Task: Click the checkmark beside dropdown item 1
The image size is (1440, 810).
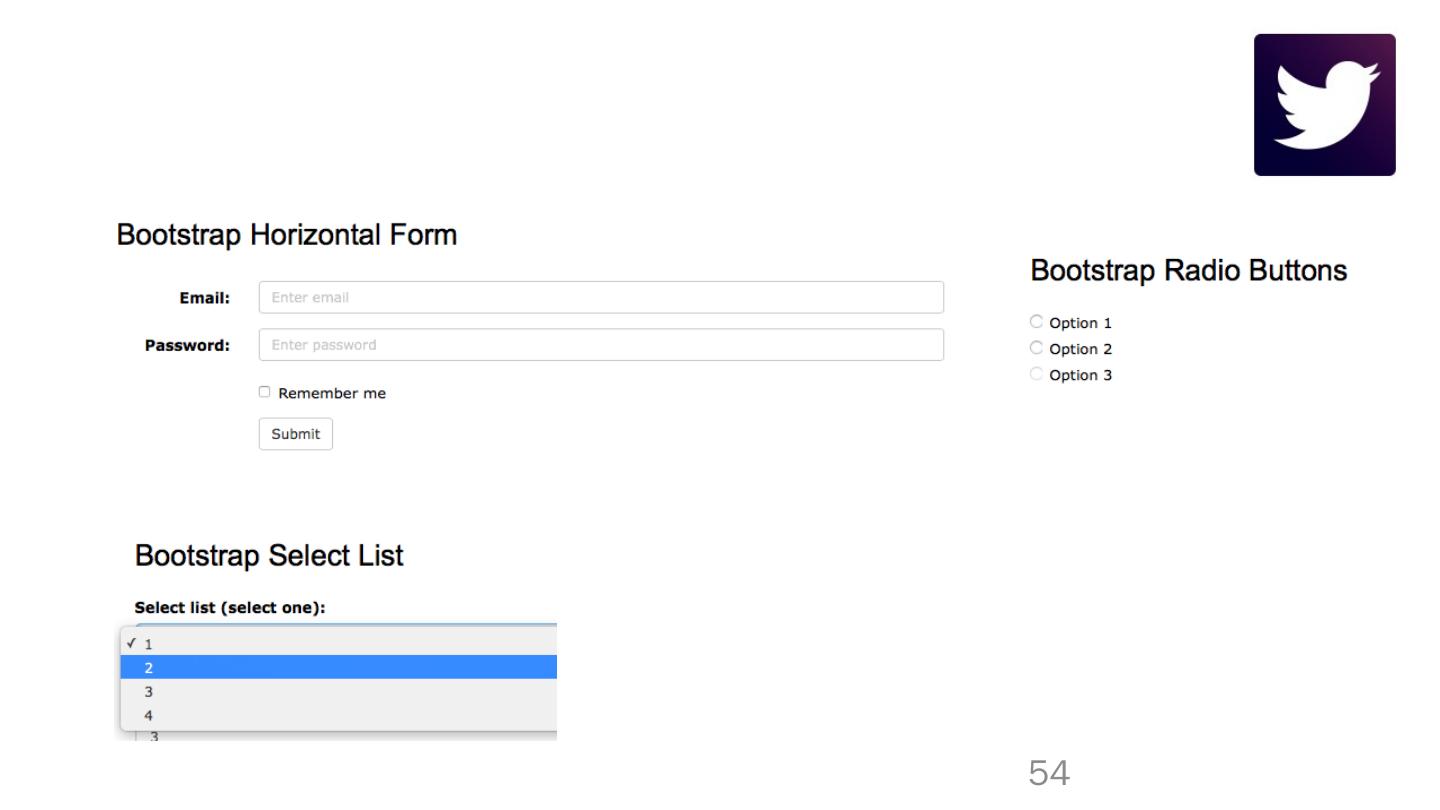Action: (131, 643)
